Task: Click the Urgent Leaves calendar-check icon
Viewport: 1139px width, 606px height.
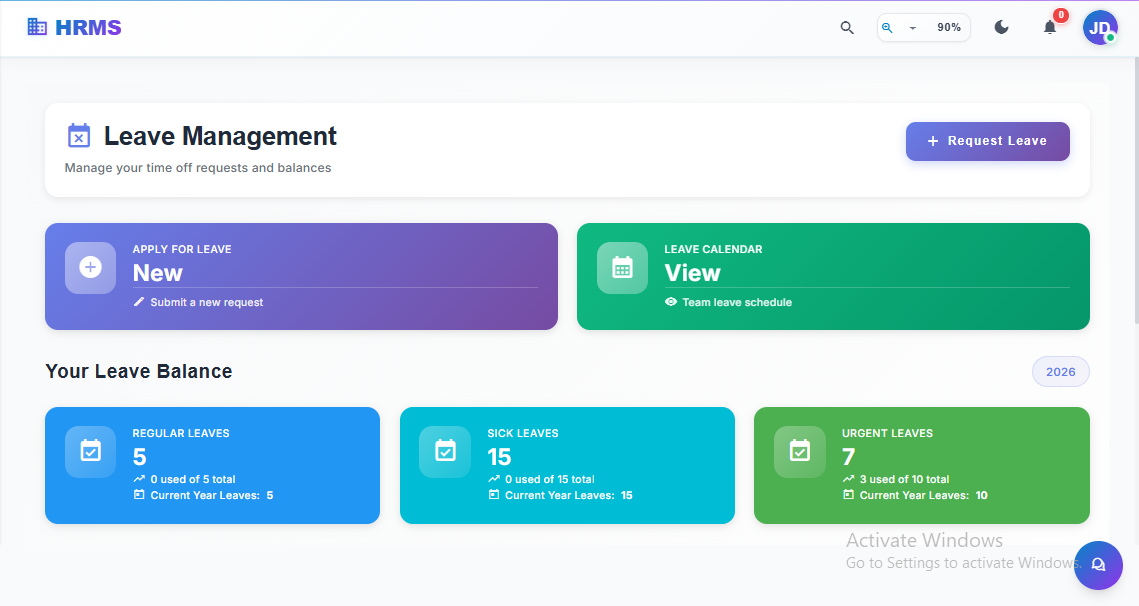Action: pos(800,451)
